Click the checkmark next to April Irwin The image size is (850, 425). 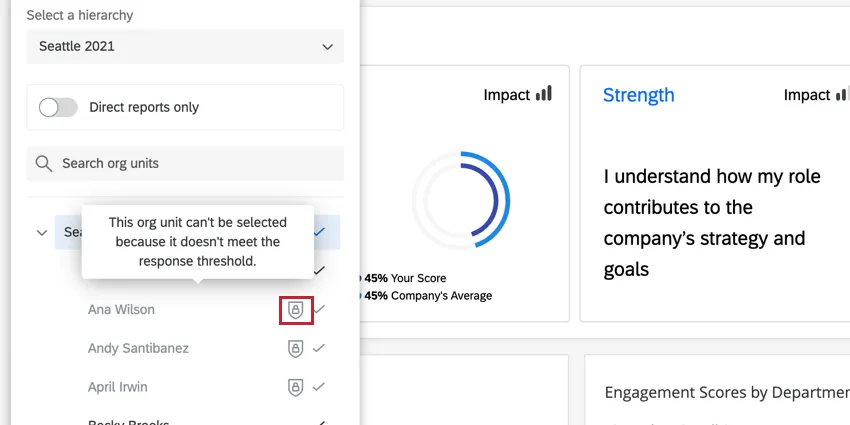pos(319,387)
